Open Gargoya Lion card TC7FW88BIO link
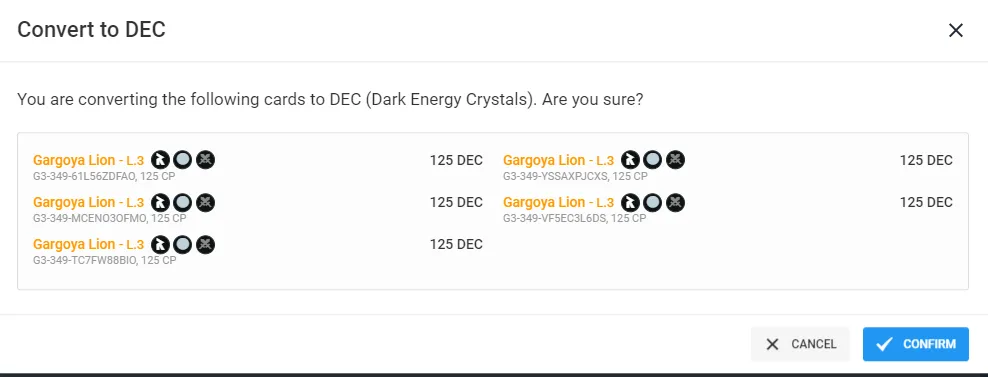The image size is (988, 377). 89,244
